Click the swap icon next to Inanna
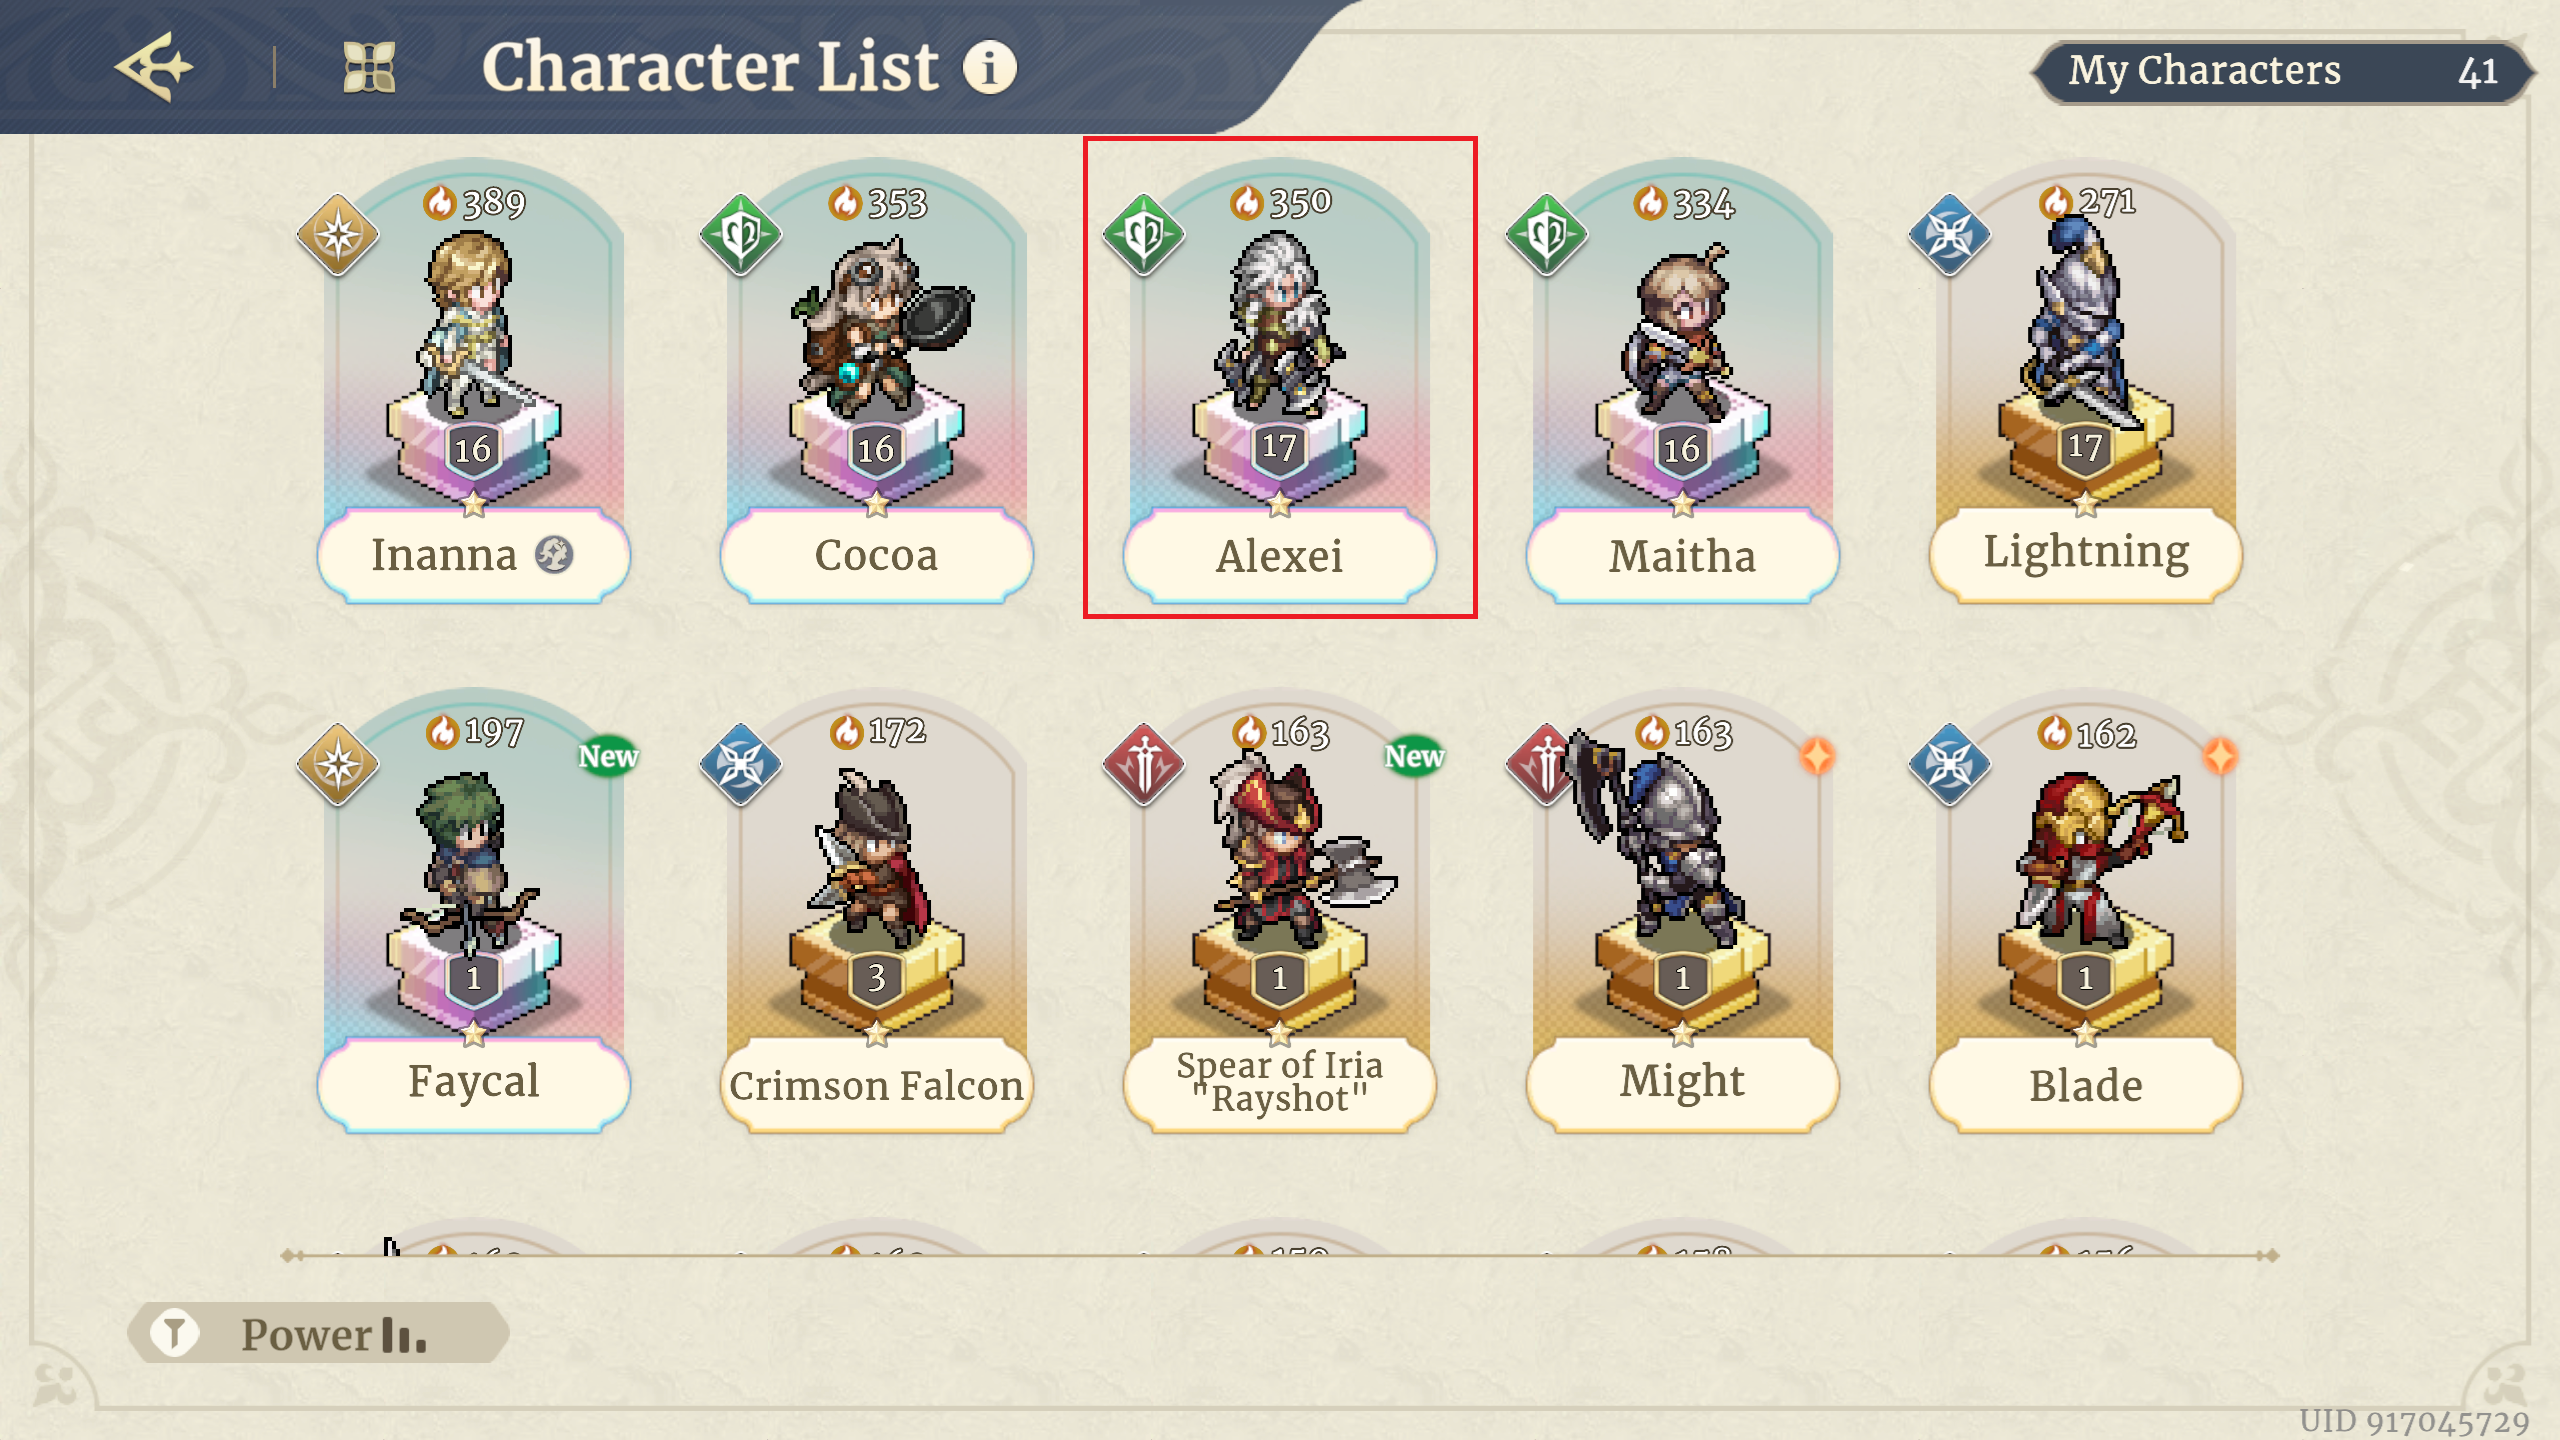The height and width of the screenshot is (1440, 2560). click(x=554, y=554)
